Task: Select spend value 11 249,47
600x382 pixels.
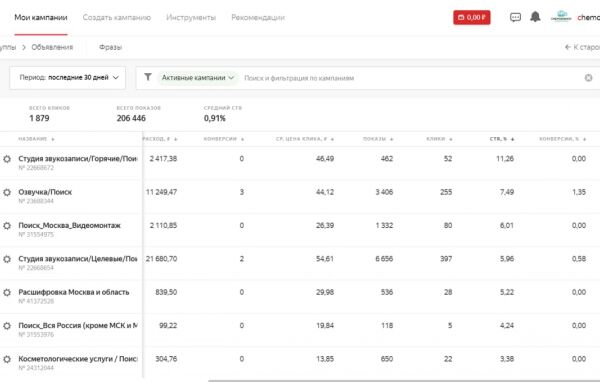Action: pos(161,192)
